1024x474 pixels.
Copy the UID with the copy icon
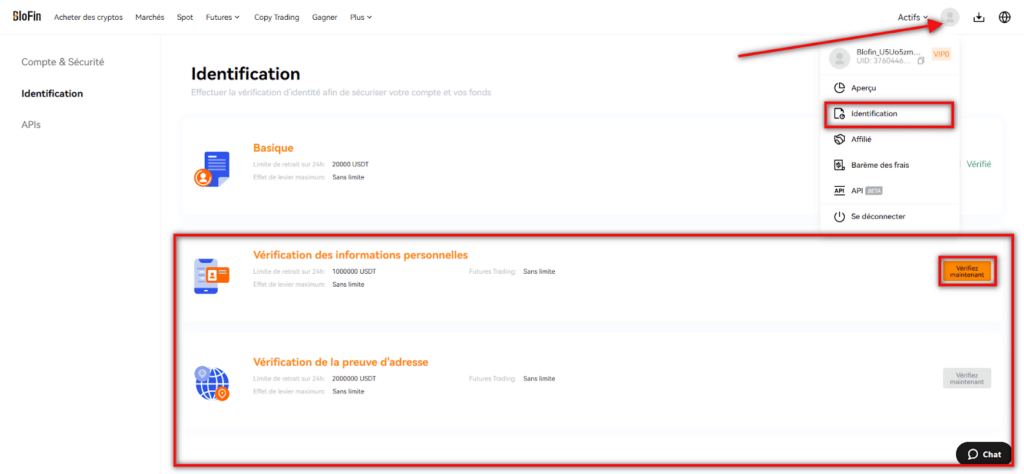(920, 61)
